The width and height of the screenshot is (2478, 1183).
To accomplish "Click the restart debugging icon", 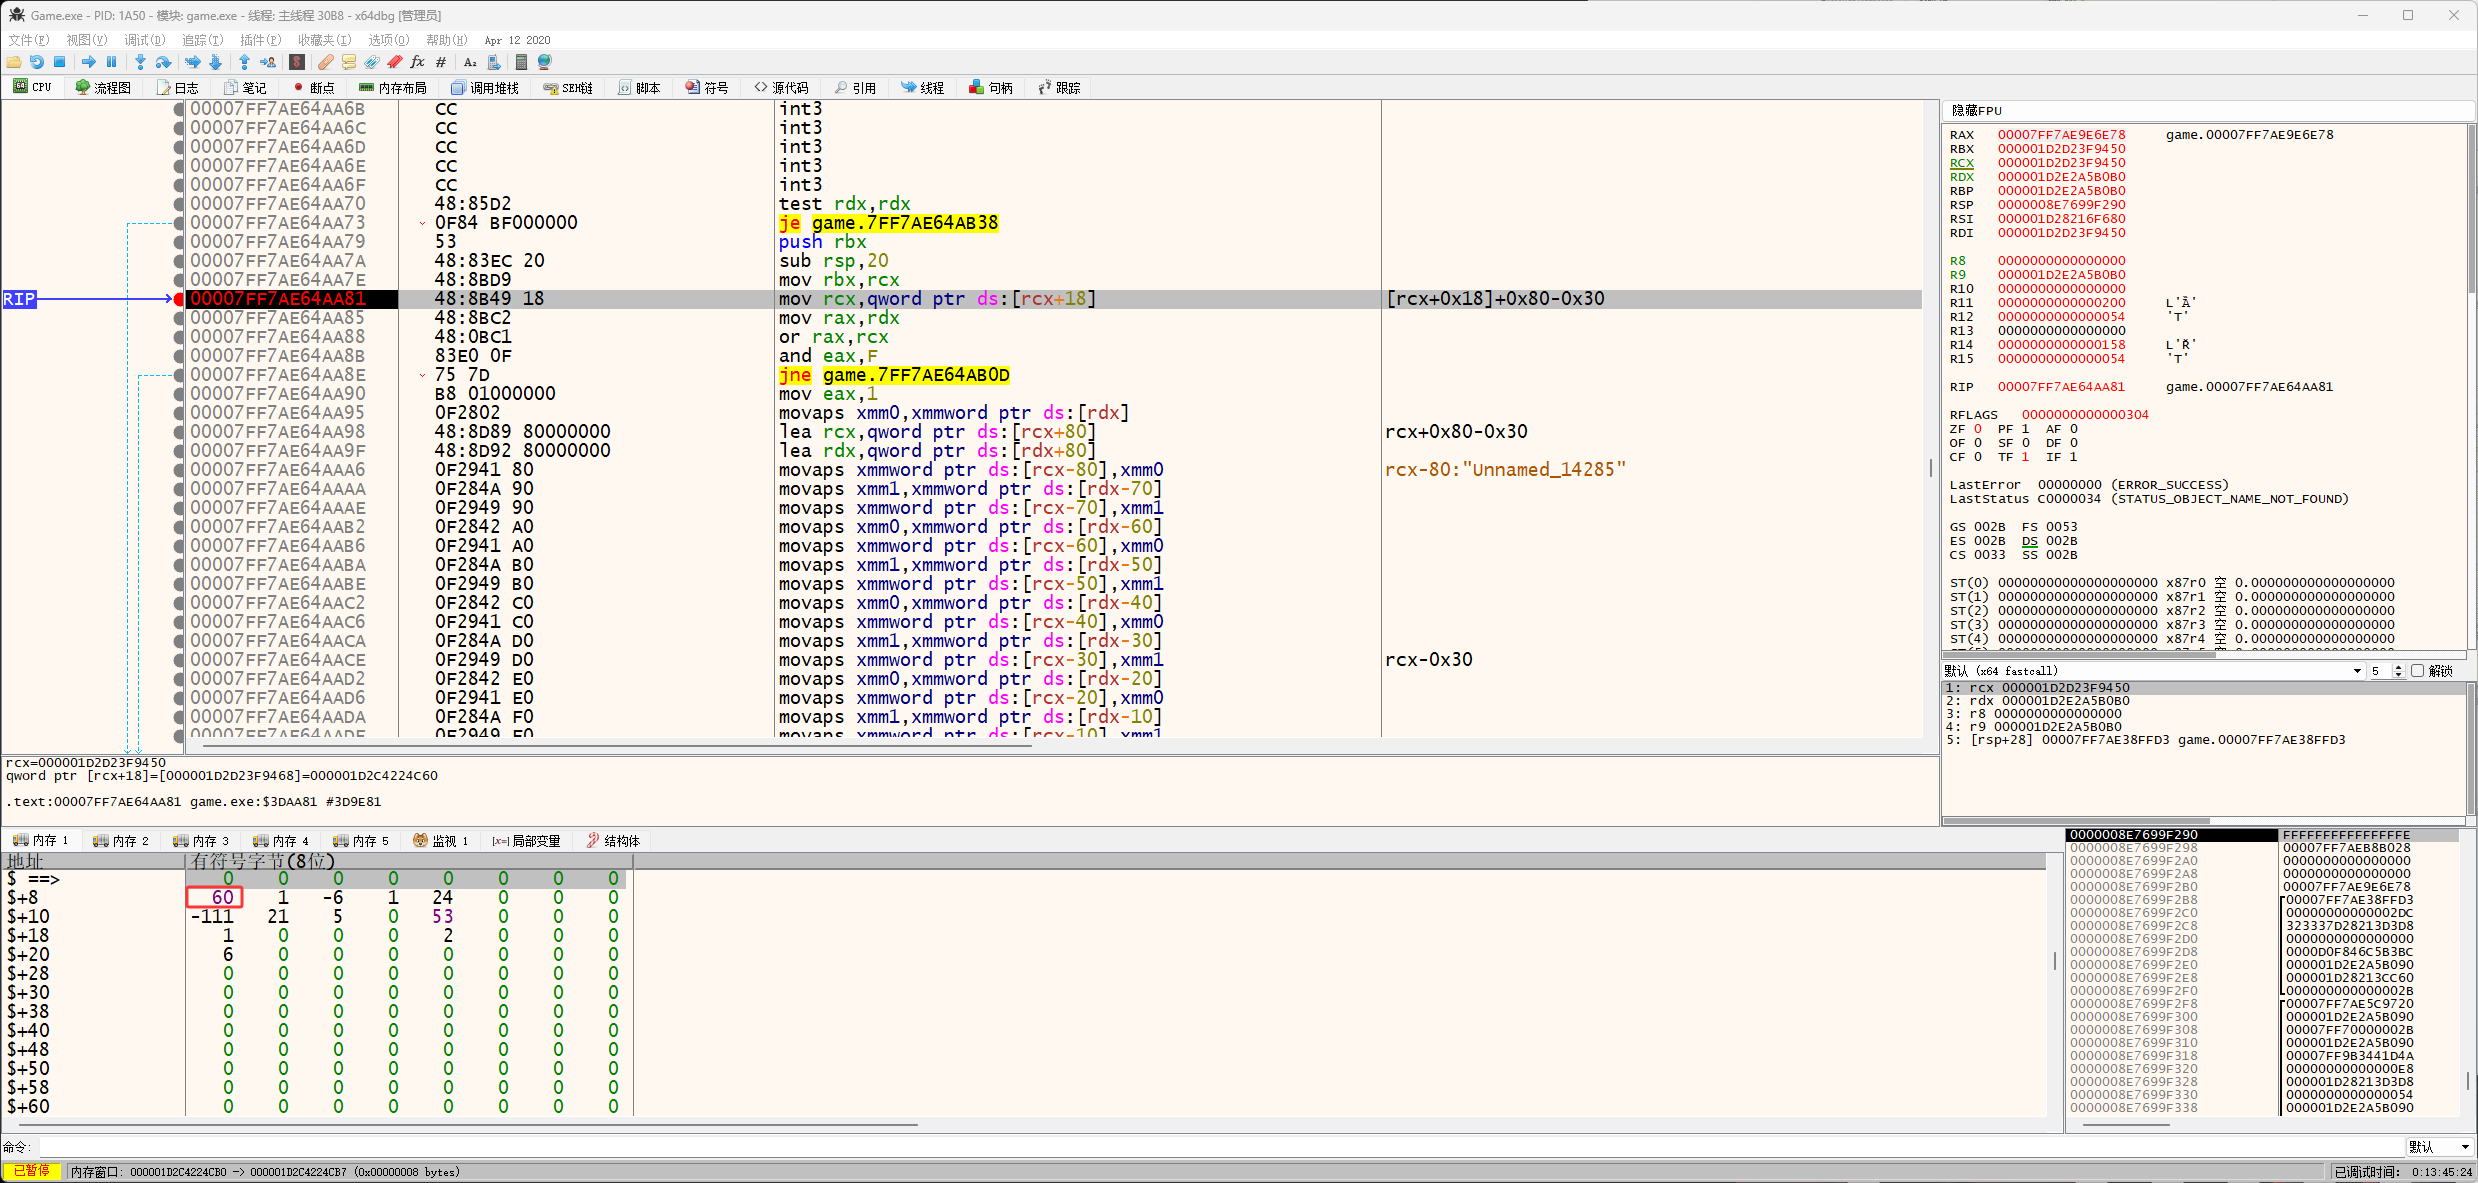I will [x=37, y=62].
